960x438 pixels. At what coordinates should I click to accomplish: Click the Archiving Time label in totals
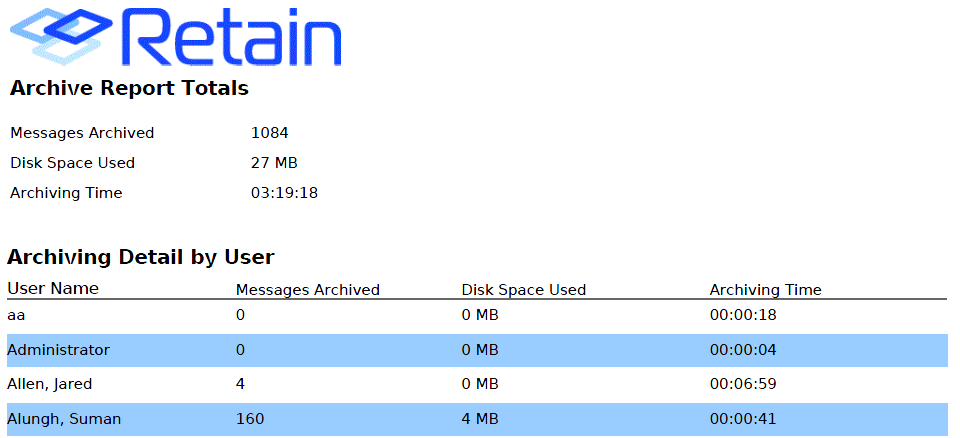pyautogui.click(x=66, y=193)
